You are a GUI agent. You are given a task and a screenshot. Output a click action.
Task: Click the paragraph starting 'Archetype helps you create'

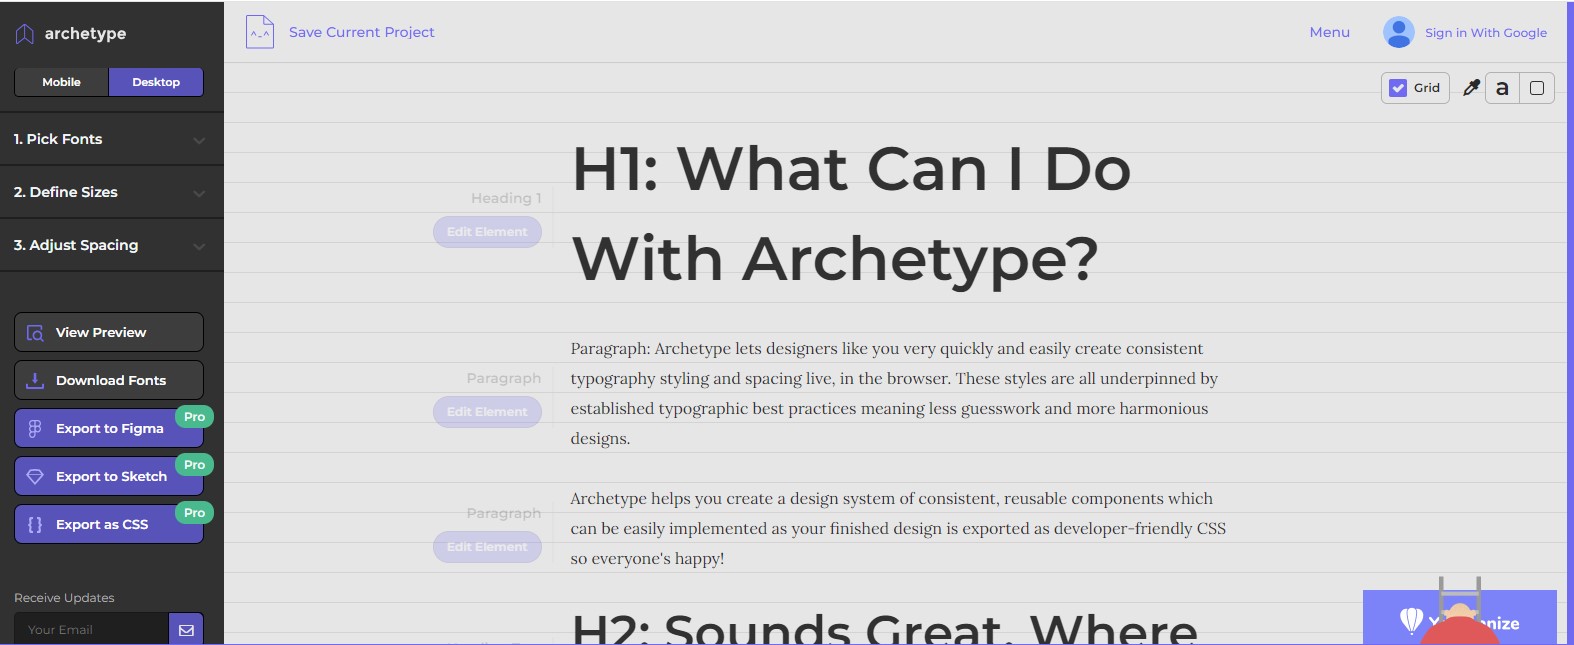[898, 528]
